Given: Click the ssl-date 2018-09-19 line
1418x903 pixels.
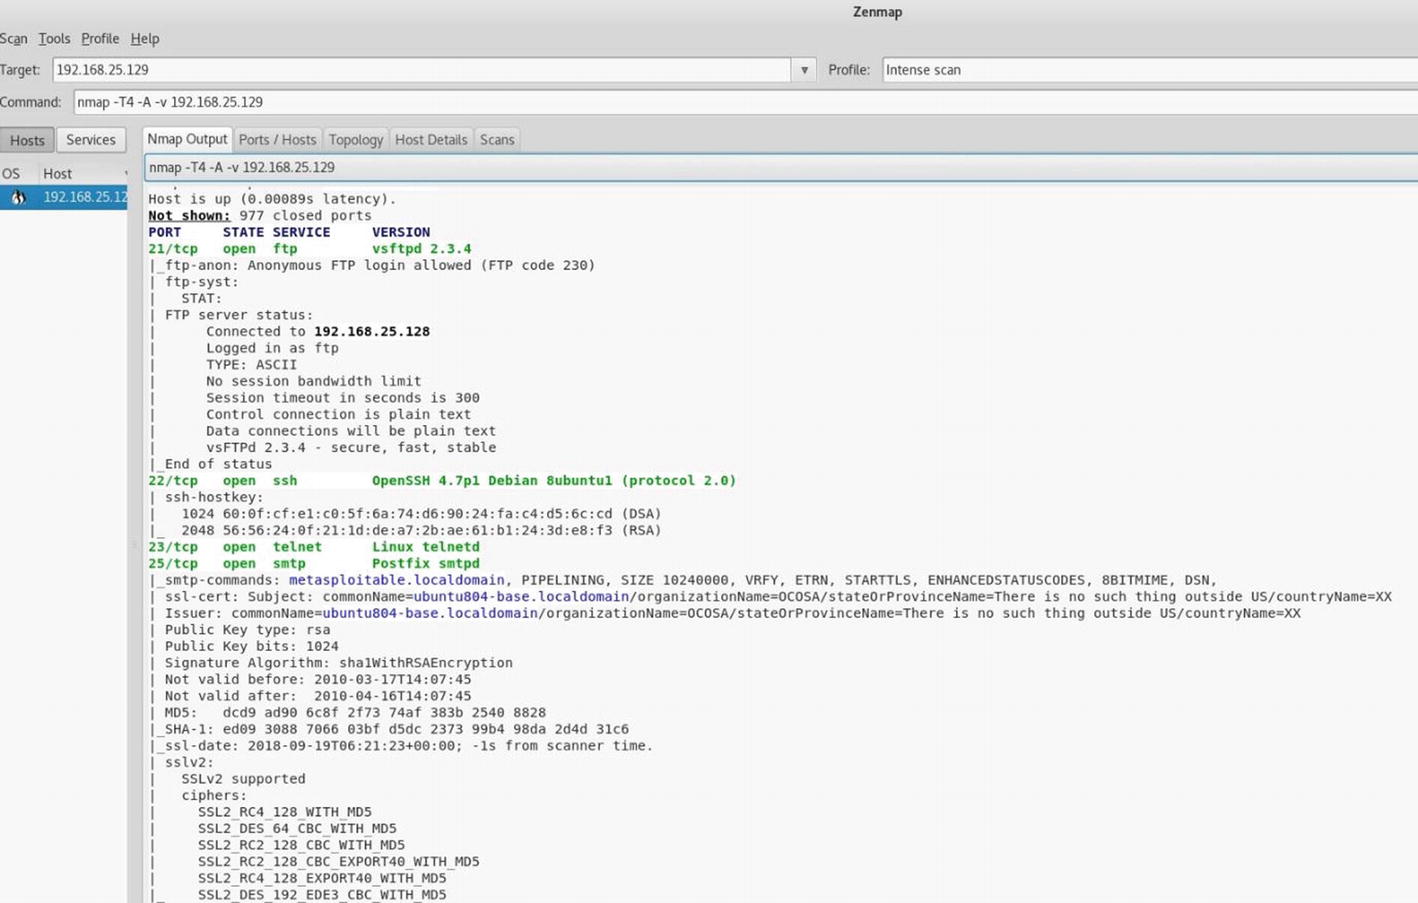Looking at the screenshot, I should 401,746.
